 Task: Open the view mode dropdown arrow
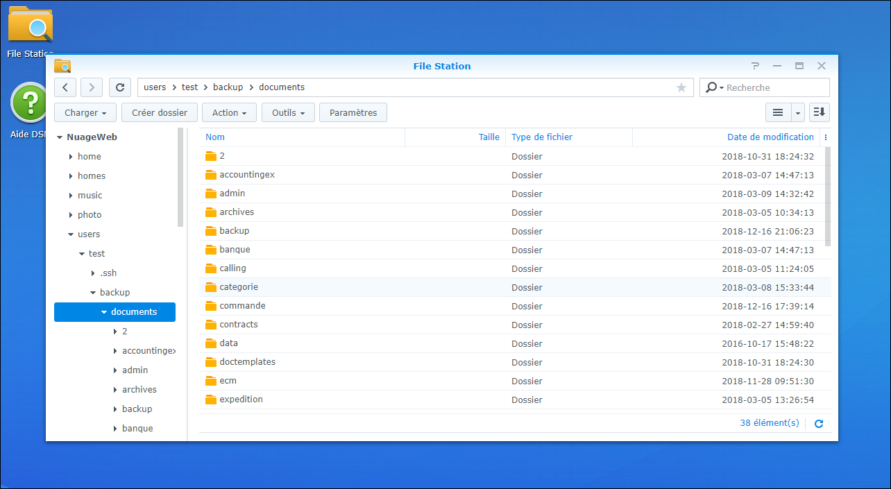click(x=798, y=112)
